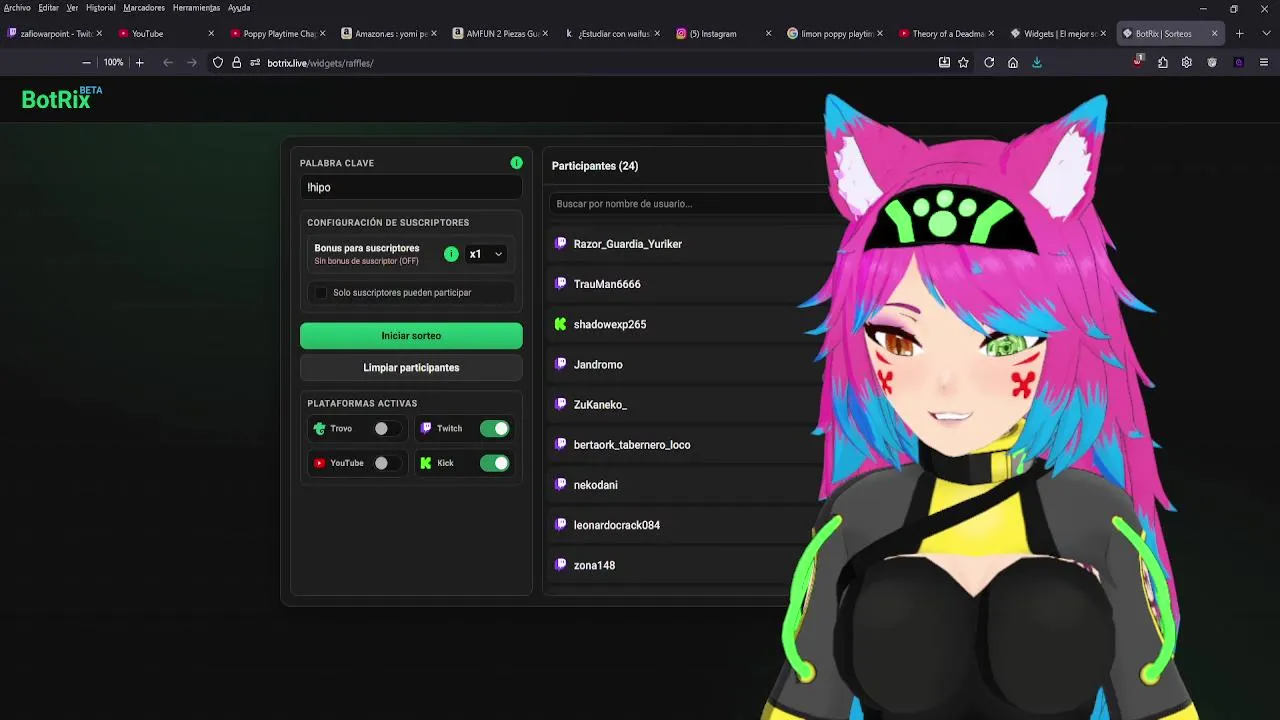Check Solo suscriptores pueden participar
Image resolution: width=1280 pixels, height=720 pixels.
[321, 292]
